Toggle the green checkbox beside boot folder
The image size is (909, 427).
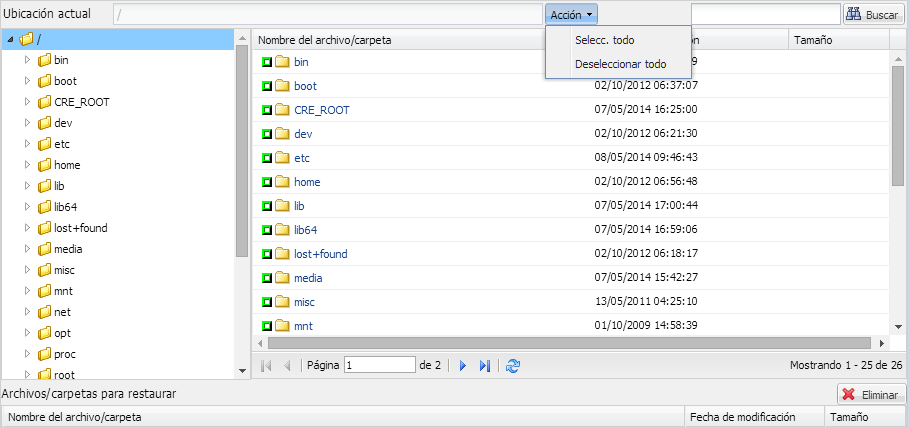point(267,86)
